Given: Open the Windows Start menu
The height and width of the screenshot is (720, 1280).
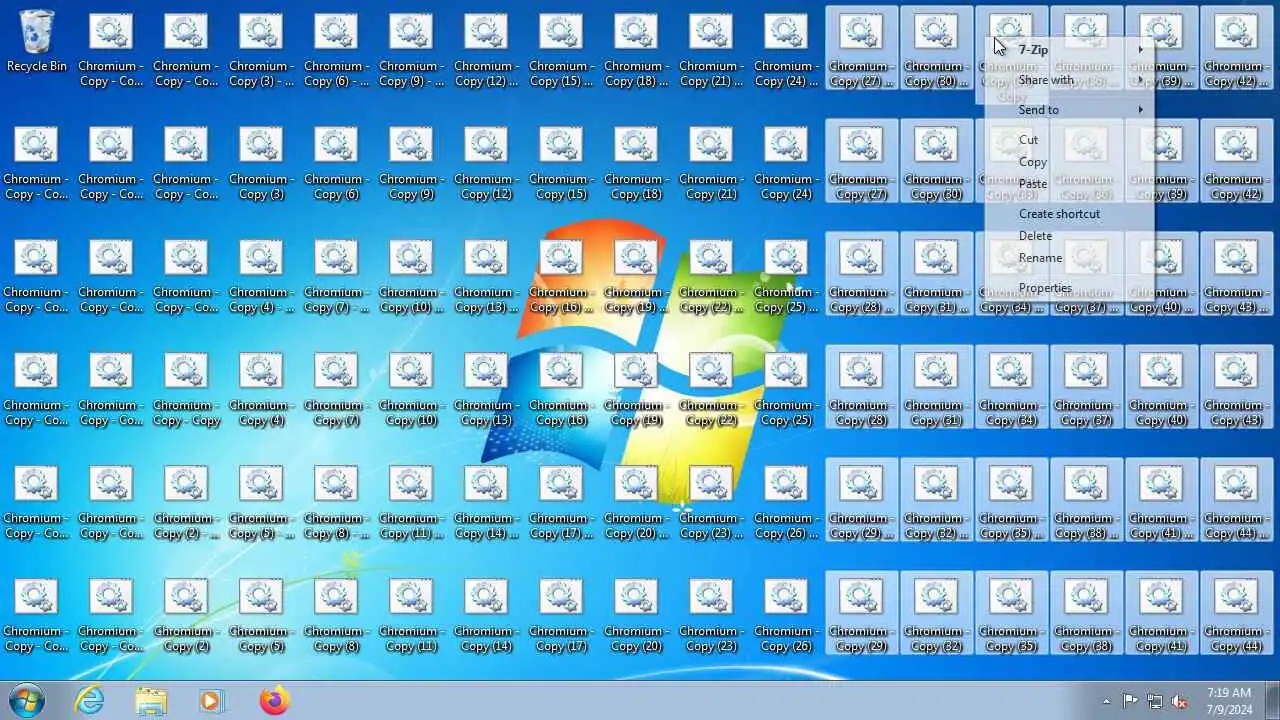Looking at the screenshot, I should point(27,701).
